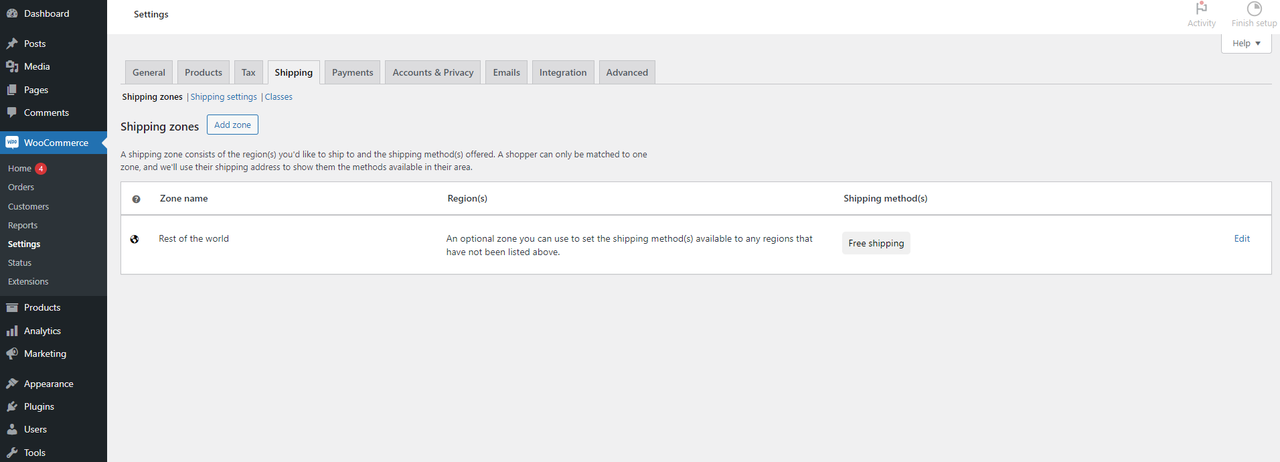This screenshot has width=1280, height=462.
Task: Open the Payments tab
Action: 352,72
